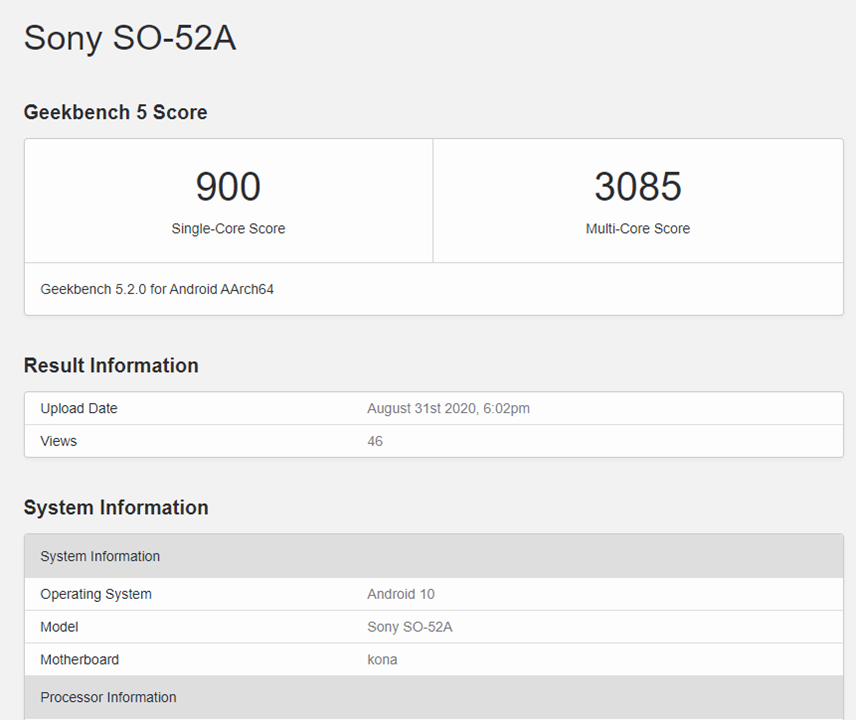Image resolution: width=856 pixels, height=720 pixels.
Task: Click the Motherboard row label
Action: click(x=80, y=659)
